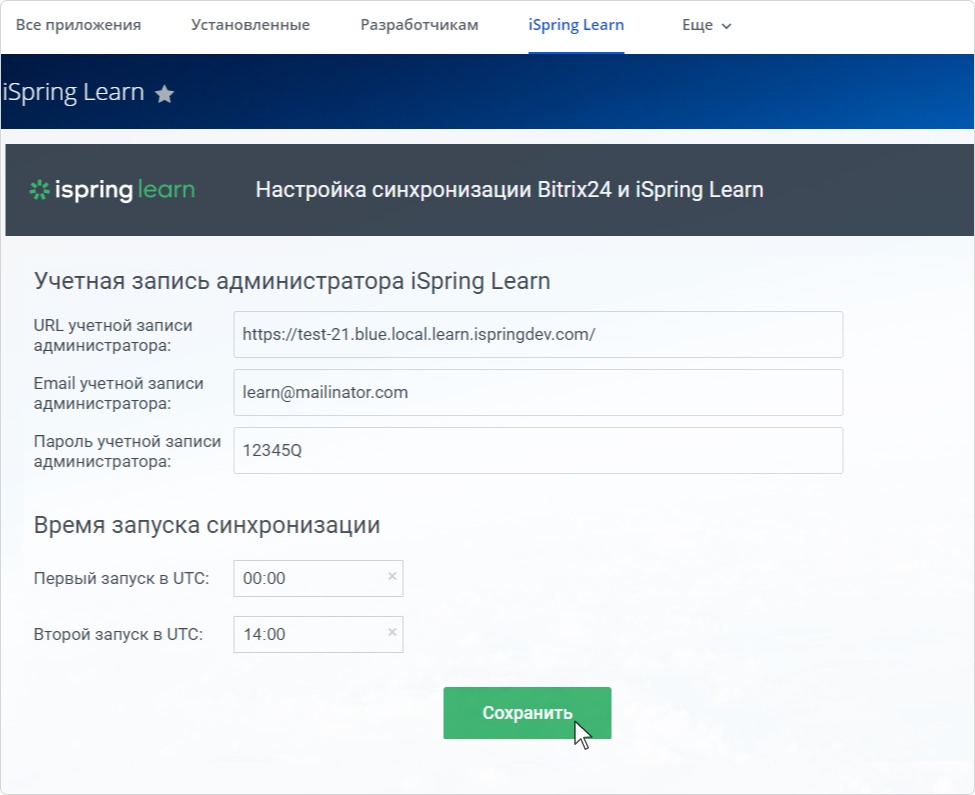Image resolution: width=975 pixels, height=795 pixels.
Task: Switch to the Установленные tab
Action: [x=251, y=25]
